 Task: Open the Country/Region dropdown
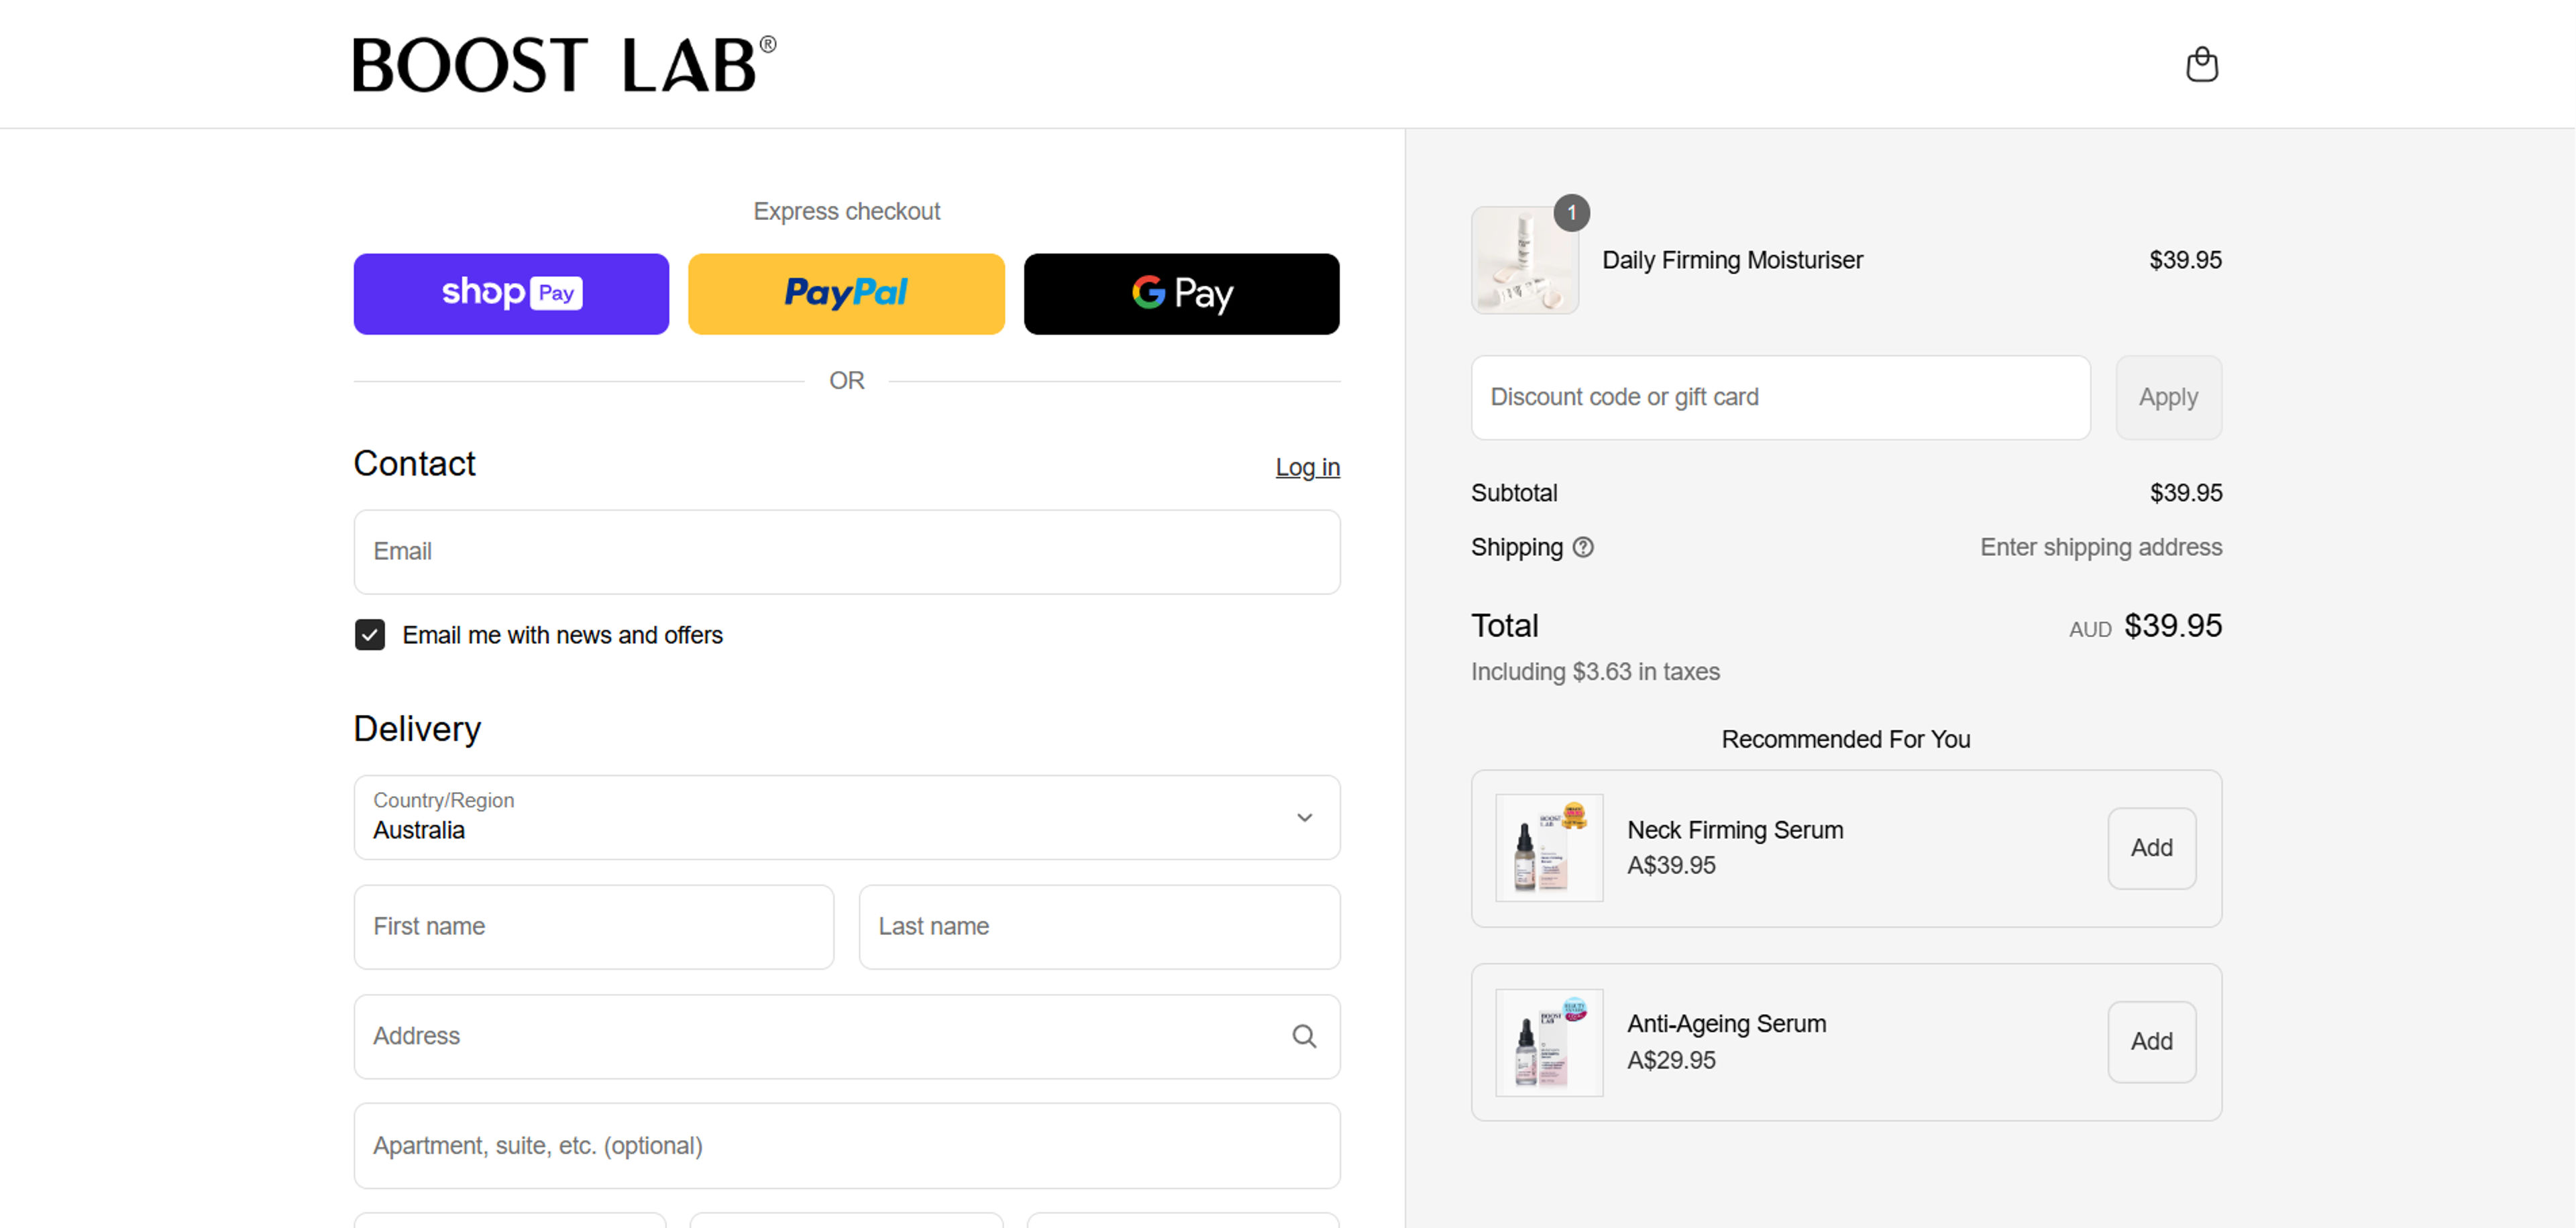point(847,817)
